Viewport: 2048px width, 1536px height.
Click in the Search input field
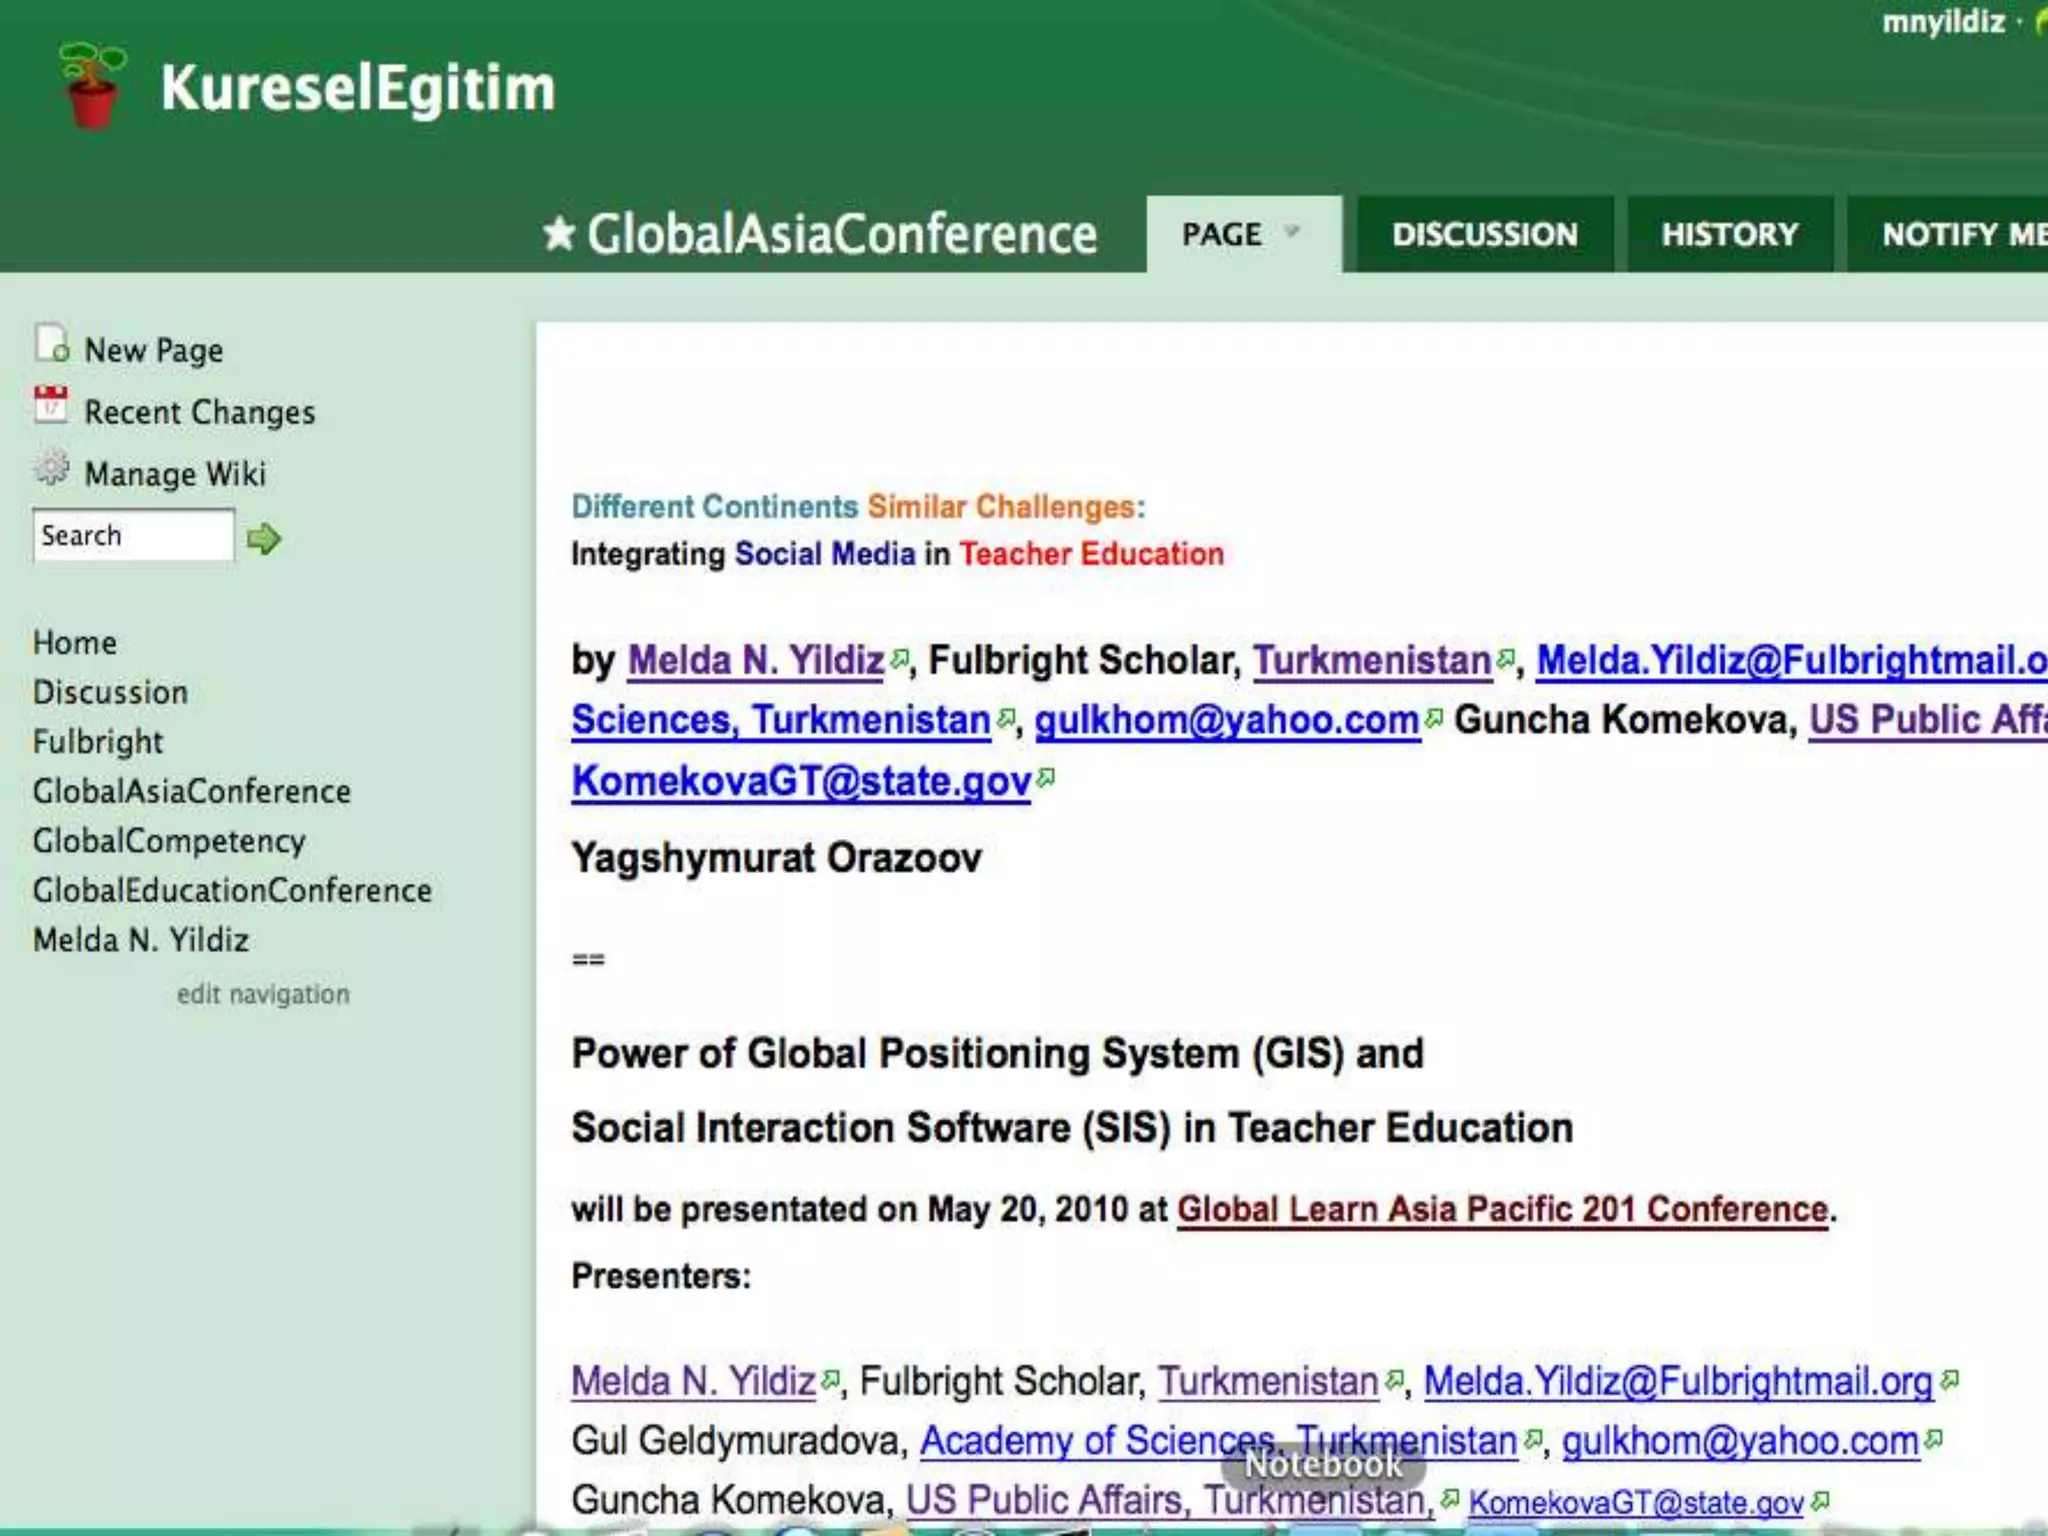coord(132,536)
